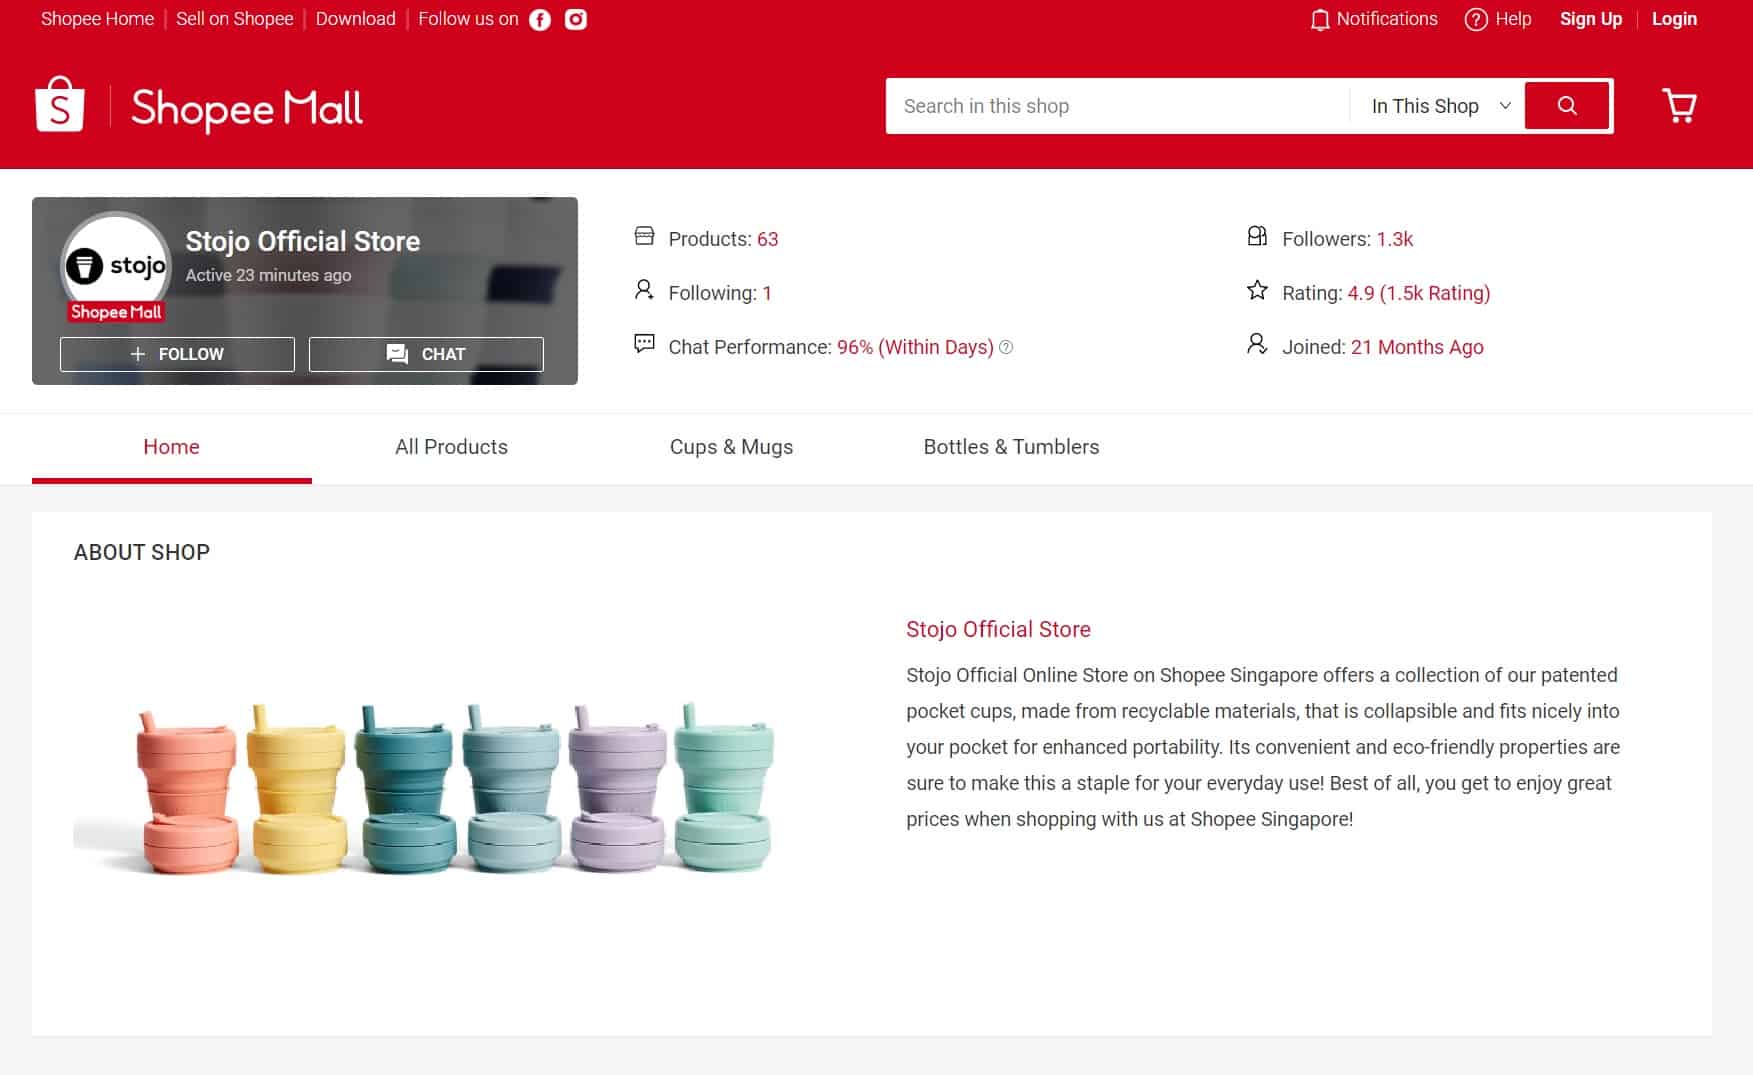
Task: Open the Notifications link text
Action: [1386, 19]
